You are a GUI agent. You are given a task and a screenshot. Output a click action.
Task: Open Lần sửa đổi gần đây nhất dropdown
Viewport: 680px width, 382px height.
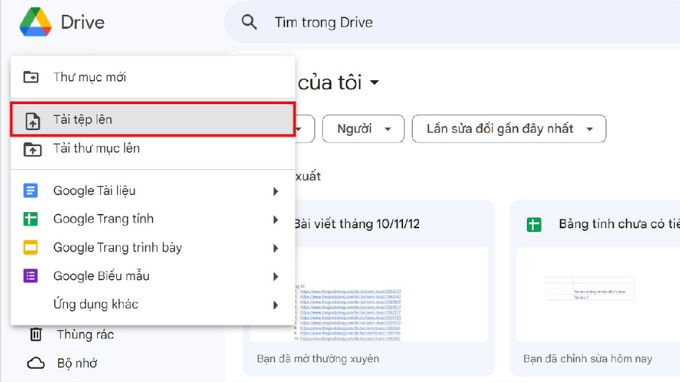pyautogui.click(x=509, y=129)
